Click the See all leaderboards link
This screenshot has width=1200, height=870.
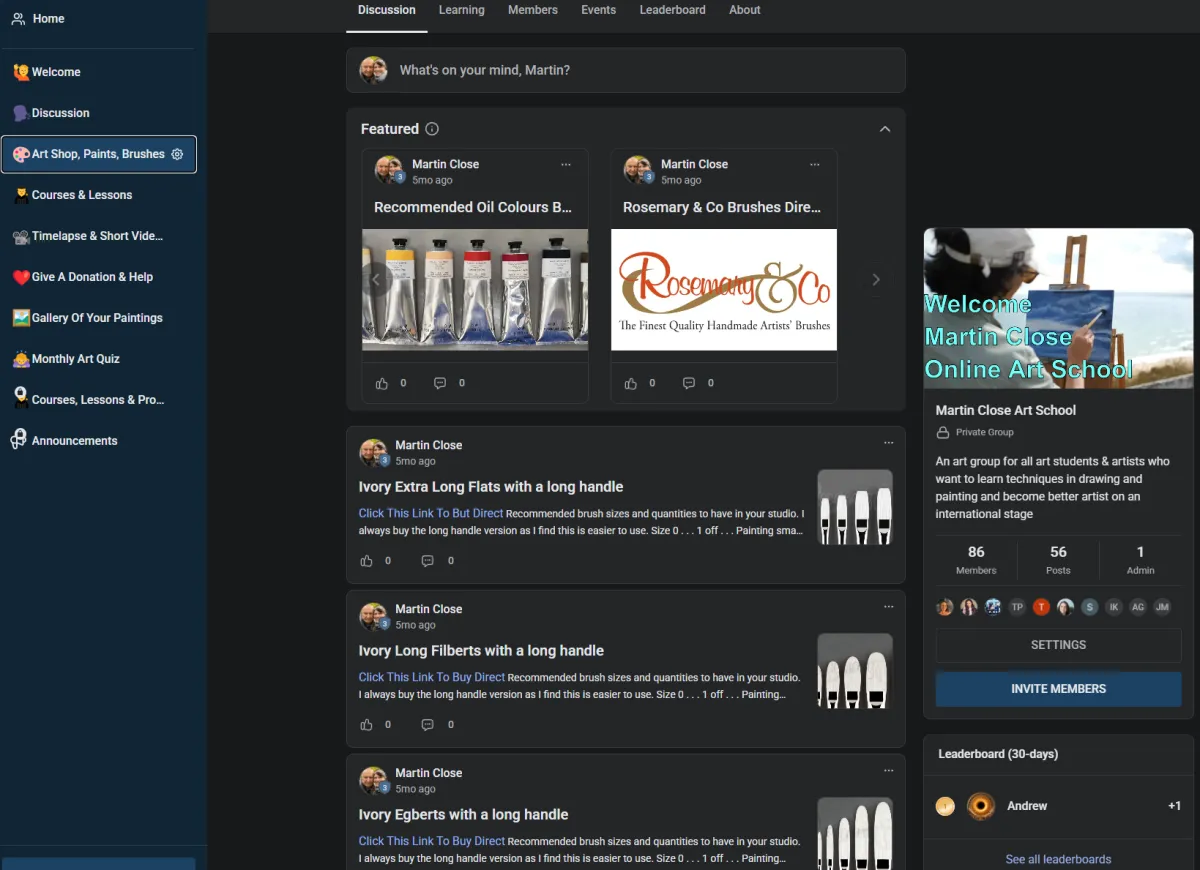[1058, 859]
